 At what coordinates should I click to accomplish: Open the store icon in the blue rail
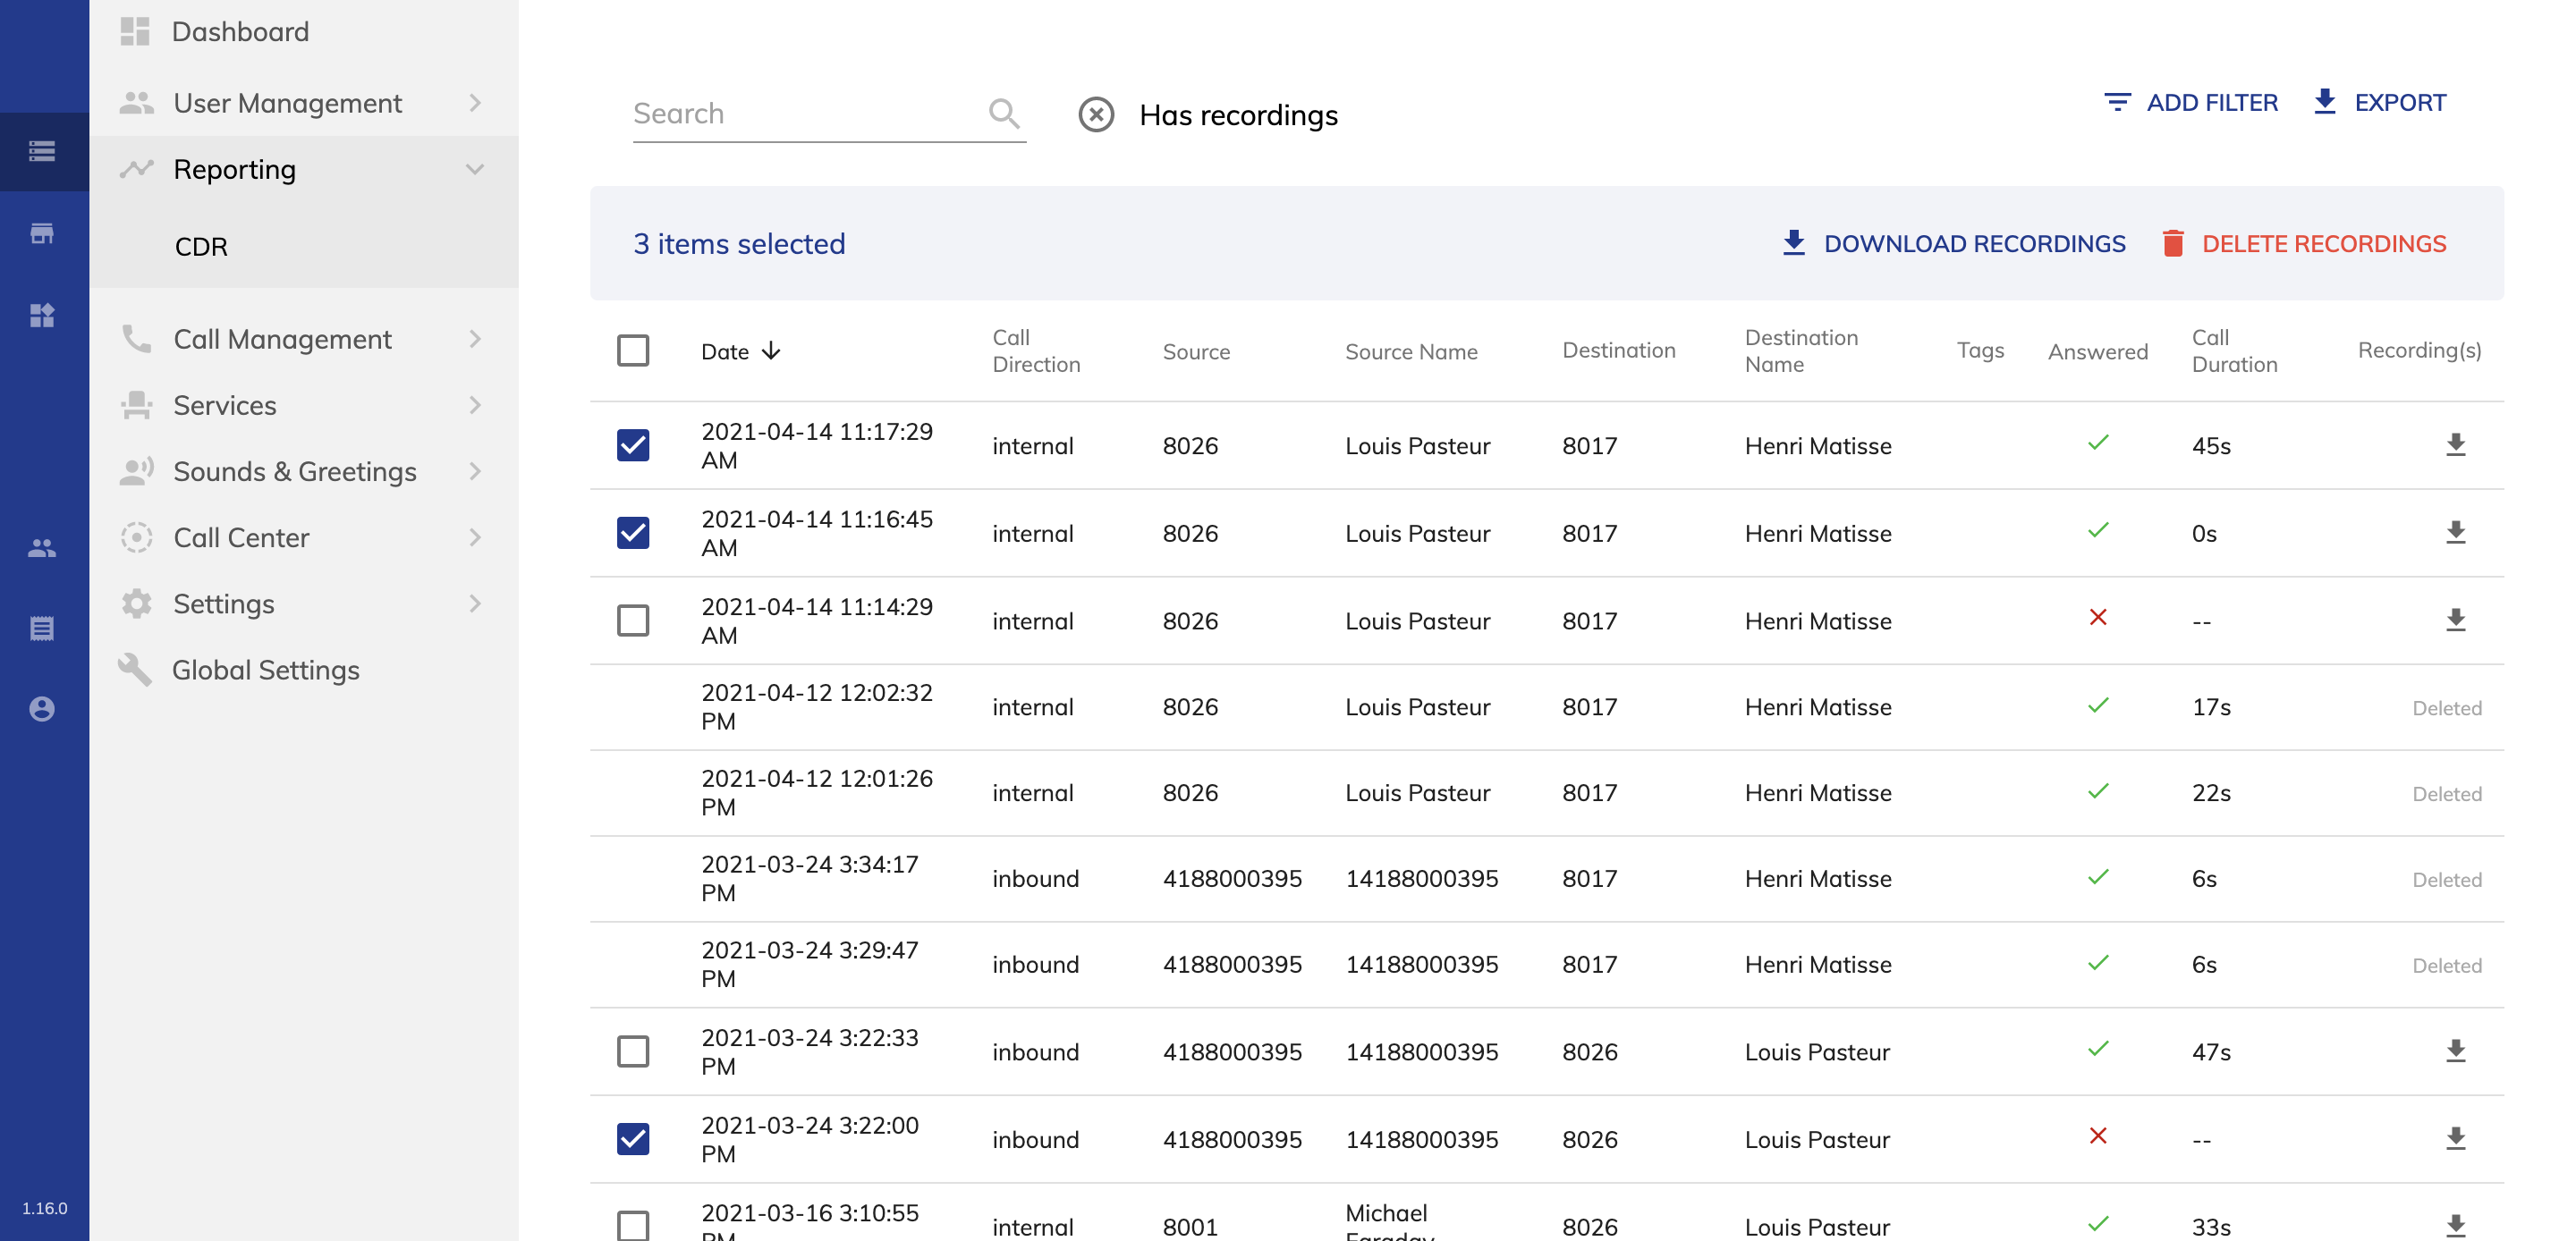click(x=42, y=233)
